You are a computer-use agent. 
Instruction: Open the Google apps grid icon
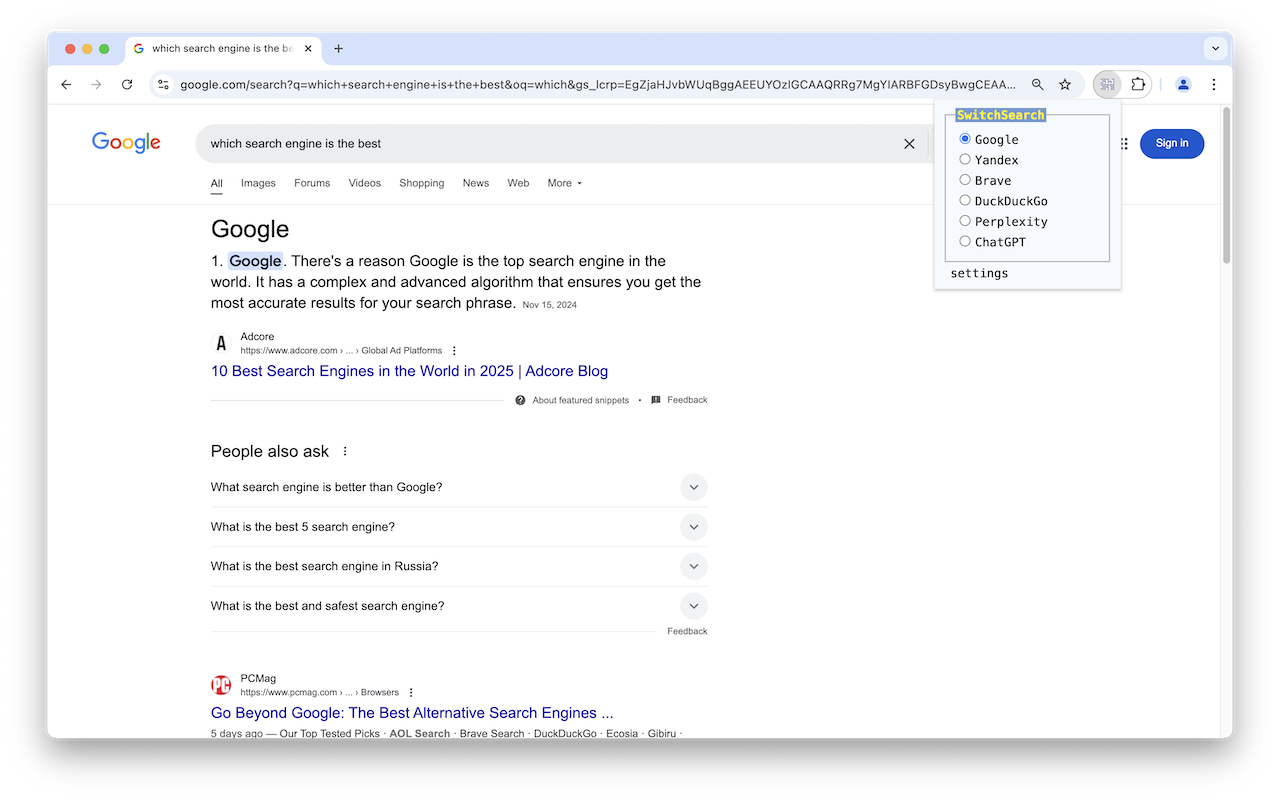click(x=1123, y=143)
